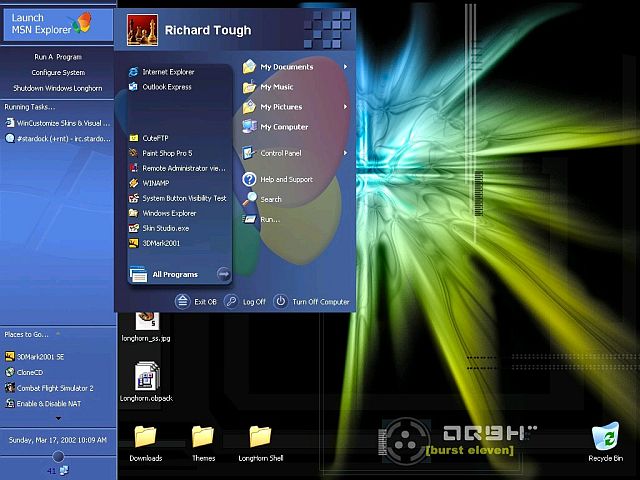Viewport: 640px width, 480px height.
Task: Expand the Control Panel submenu arrow
Action: point(345,153)
